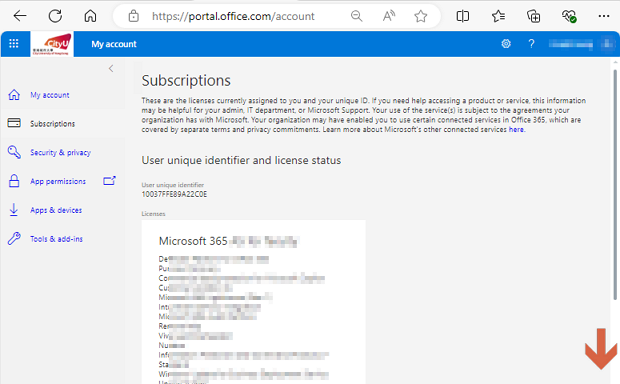The height and width of the screenshot is (384, 620).
Task: Refresh the current page
Action: [55, 16]
